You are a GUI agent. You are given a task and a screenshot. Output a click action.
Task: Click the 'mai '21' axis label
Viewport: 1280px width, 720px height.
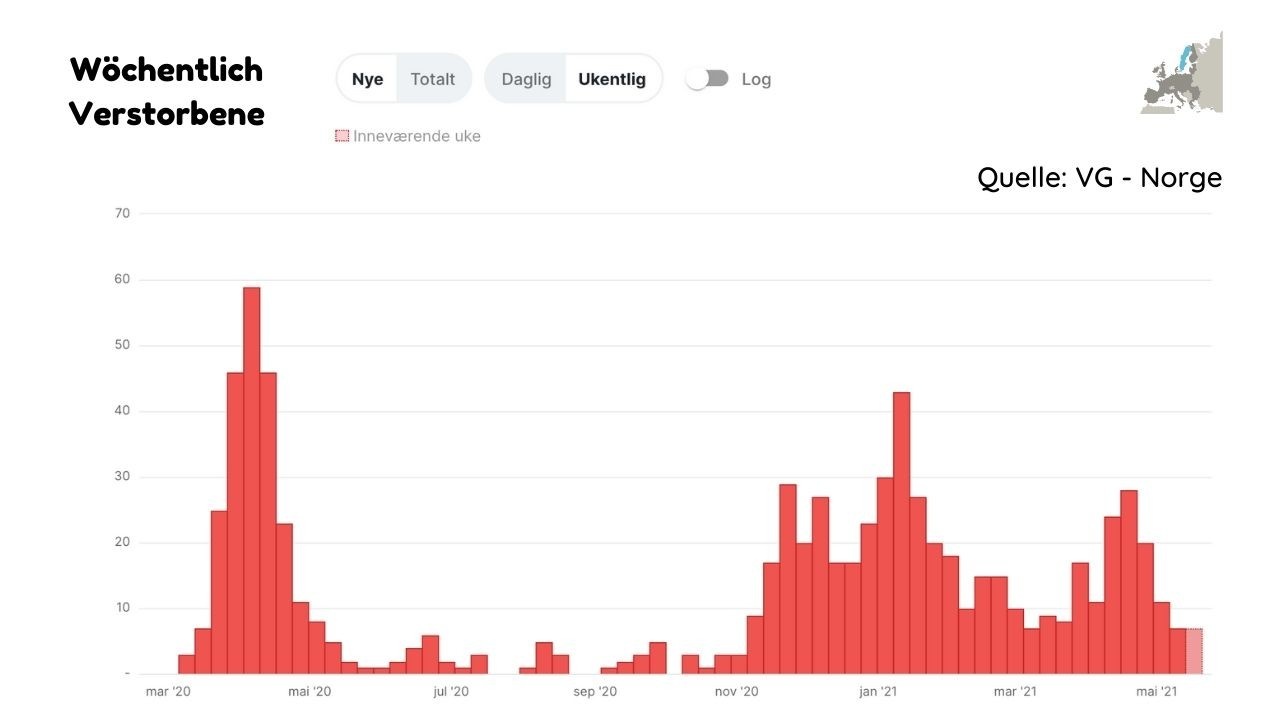point(1155,691)
